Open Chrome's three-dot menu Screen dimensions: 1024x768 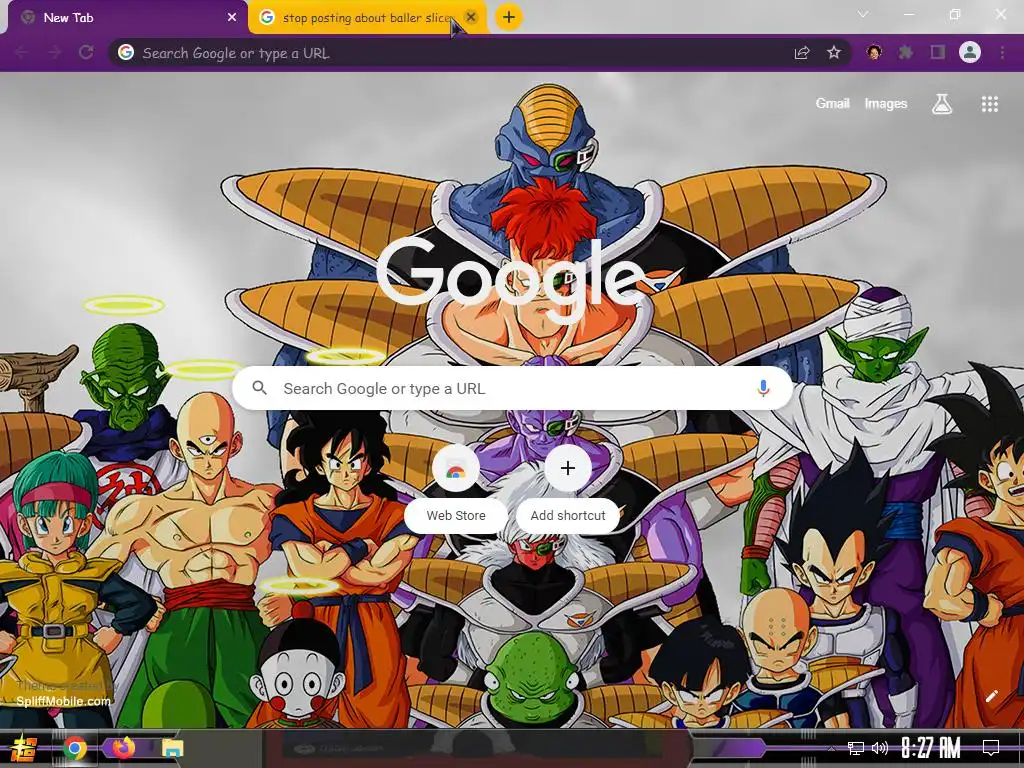pyautogui.click(x=1002, y=52)
